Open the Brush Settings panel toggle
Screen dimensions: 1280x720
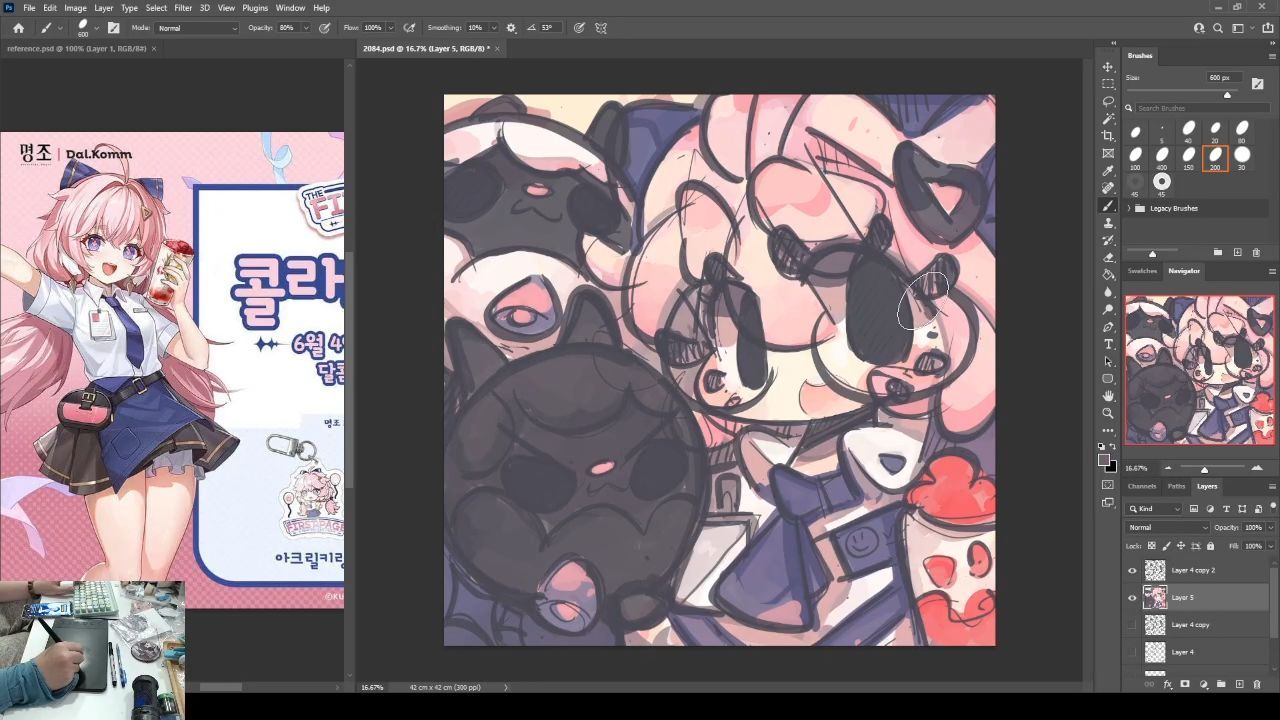(113, 28)
